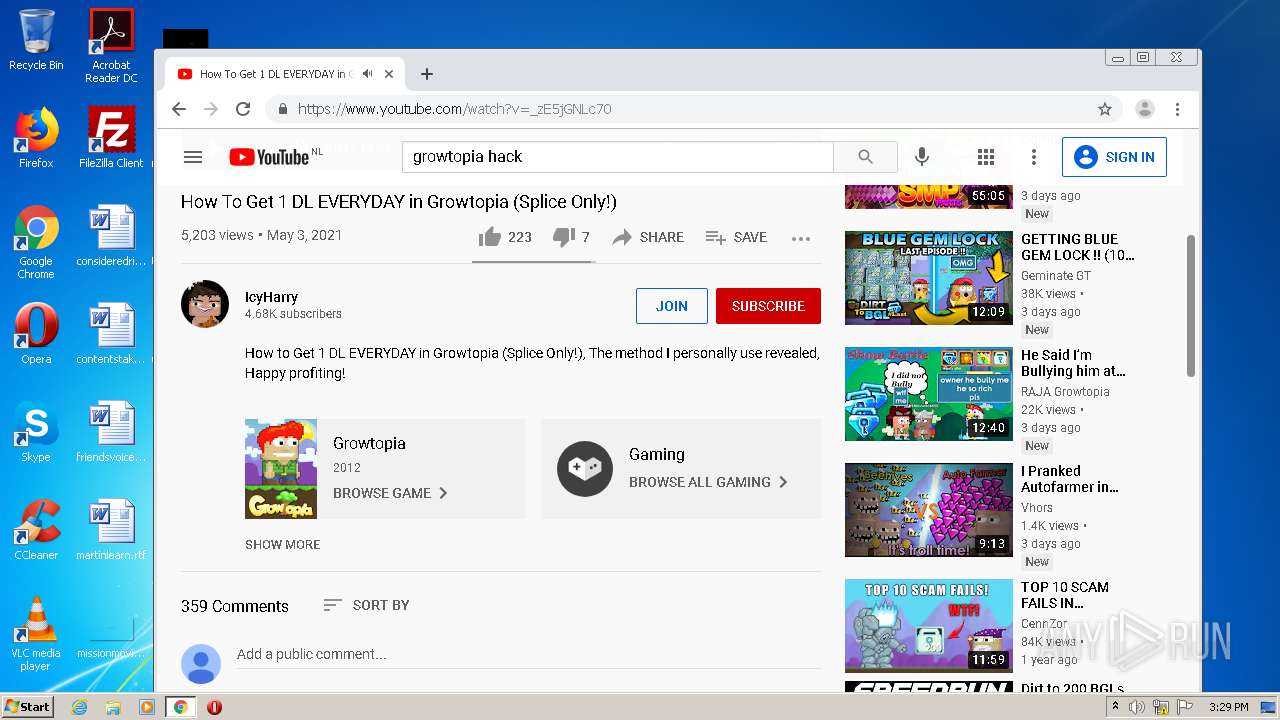
Task: Open Chrome three-dot menu
Action: (1178, 109)
